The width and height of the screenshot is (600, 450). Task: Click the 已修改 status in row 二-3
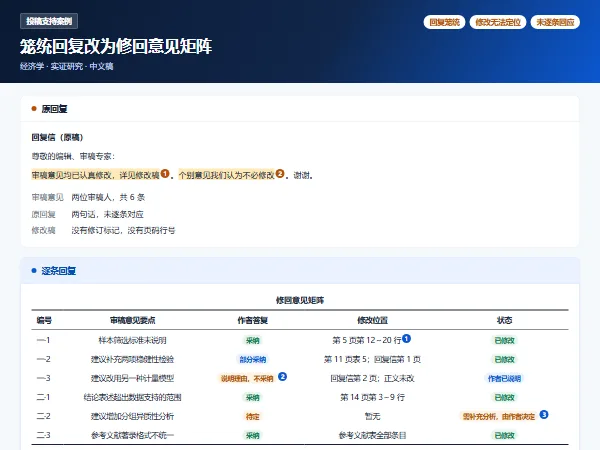504,435
